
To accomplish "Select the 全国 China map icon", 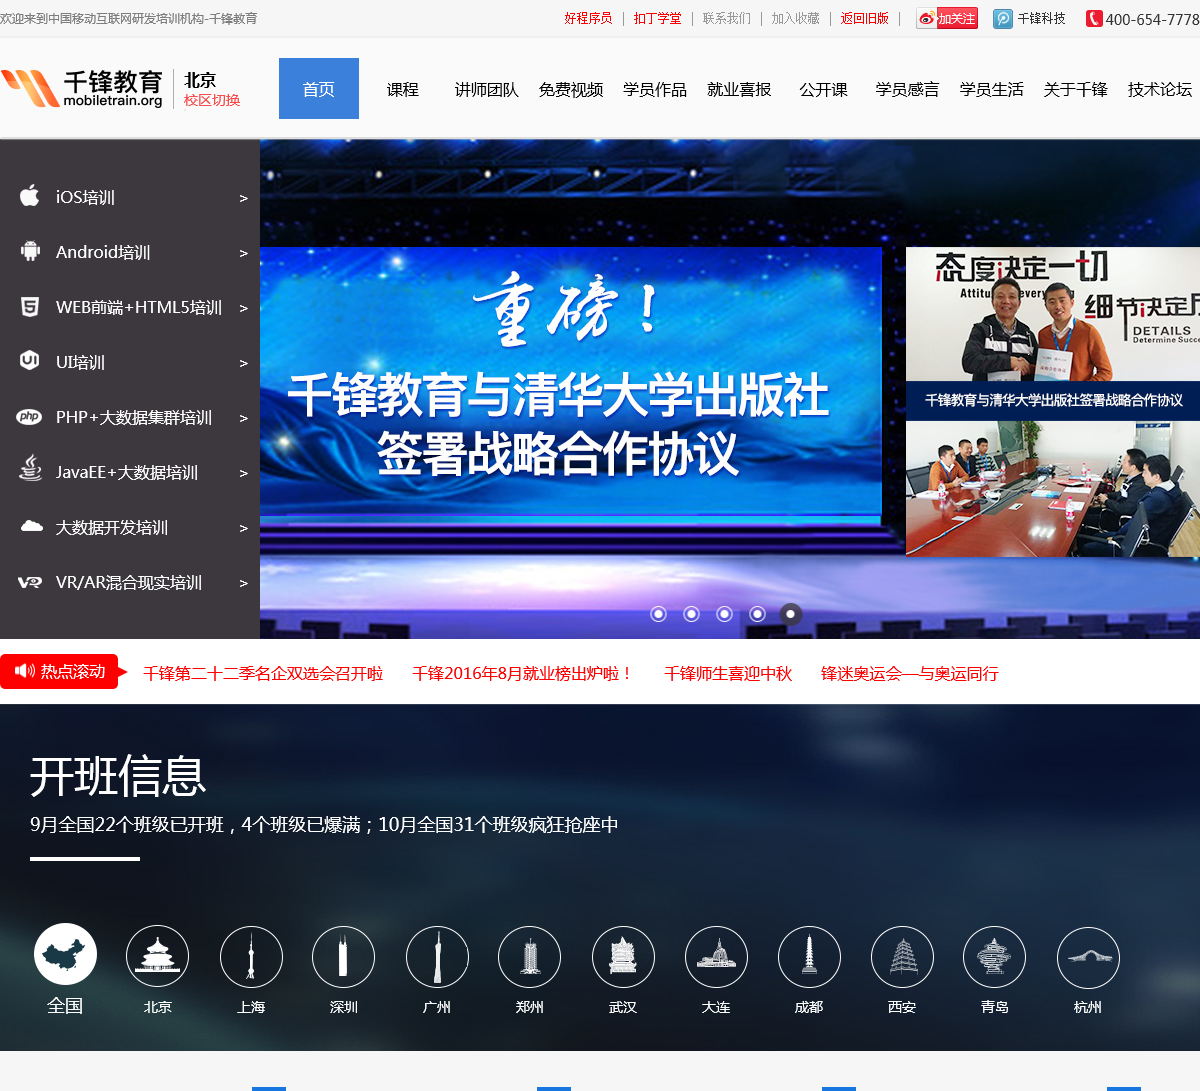I will coord(65,954).
